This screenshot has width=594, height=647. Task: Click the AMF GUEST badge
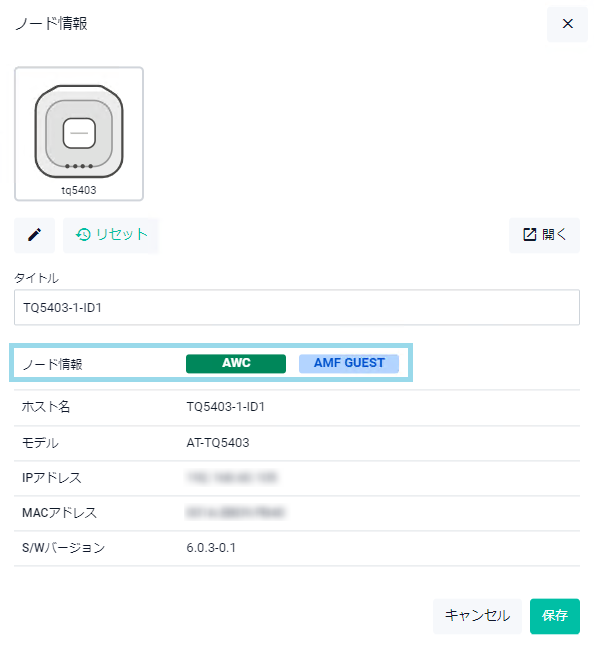click(349, 364)
